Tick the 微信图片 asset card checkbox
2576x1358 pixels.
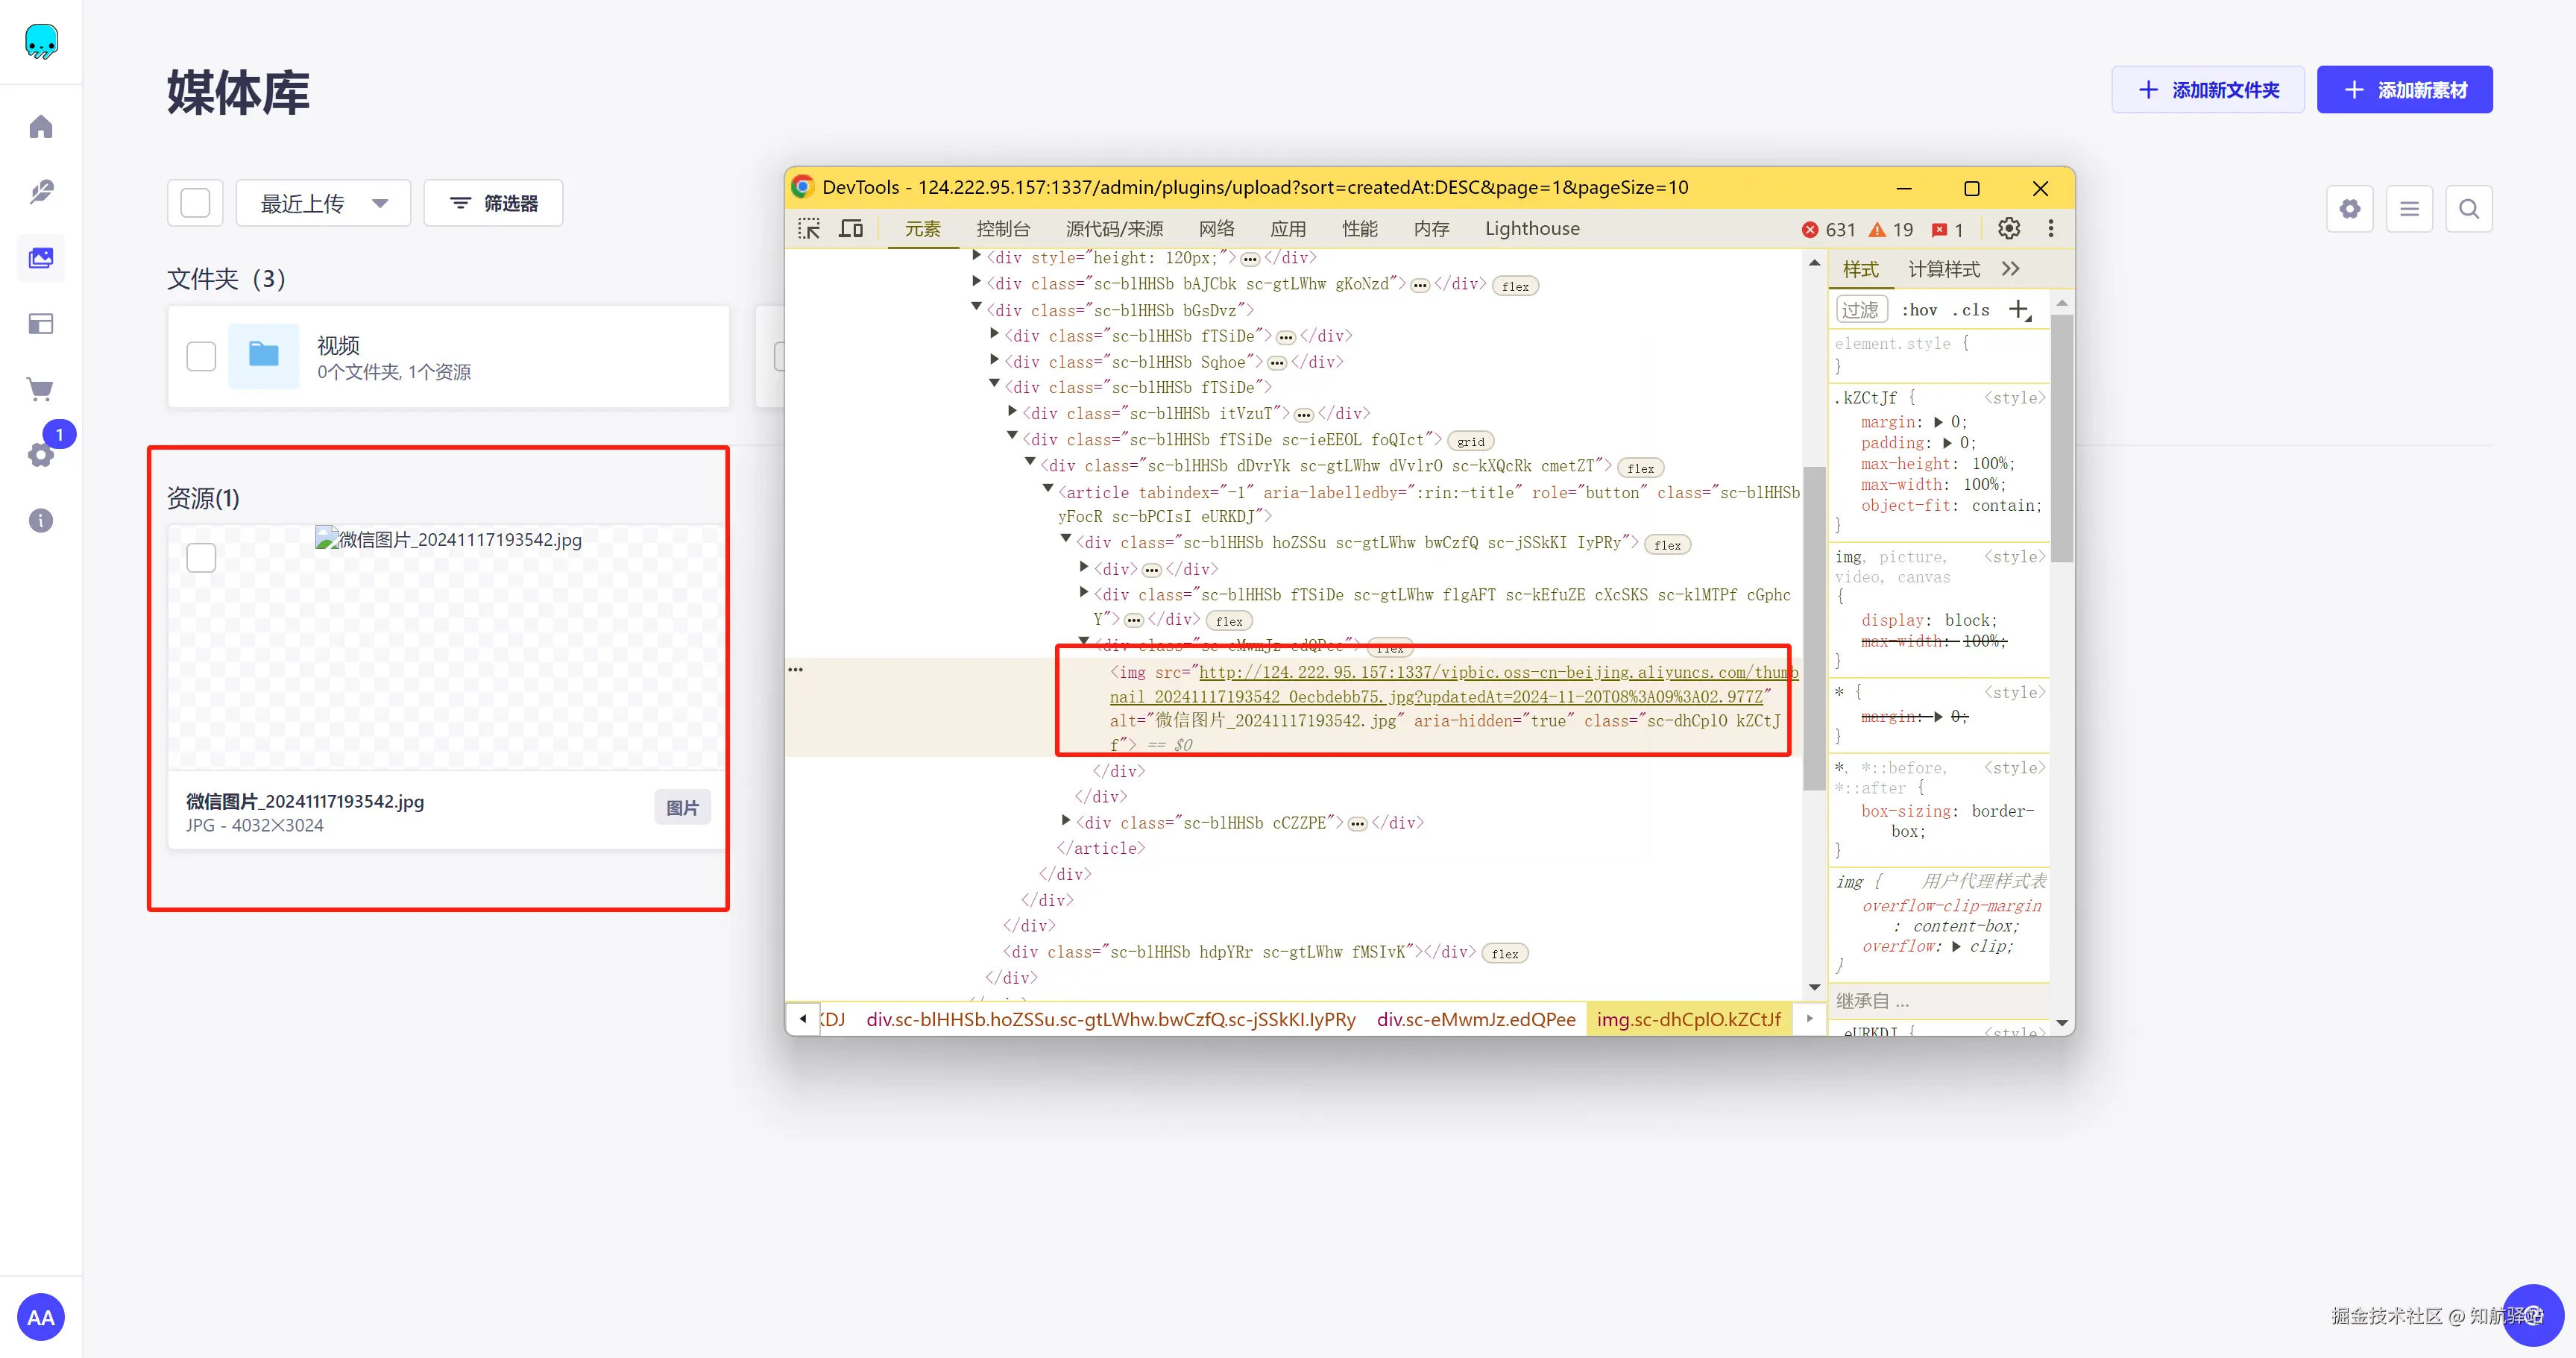[201, 557]
